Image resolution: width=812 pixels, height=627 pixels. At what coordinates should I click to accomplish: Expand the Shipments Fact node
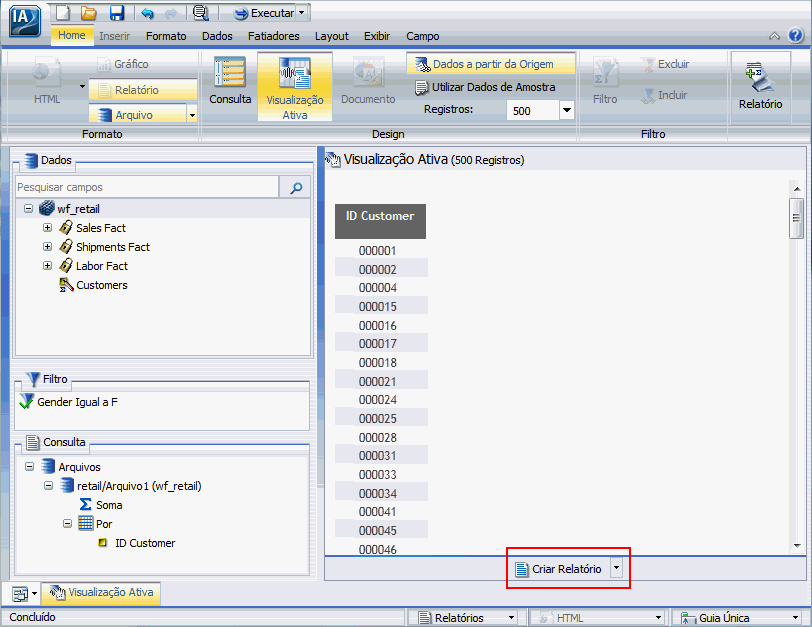click(47, 246)
